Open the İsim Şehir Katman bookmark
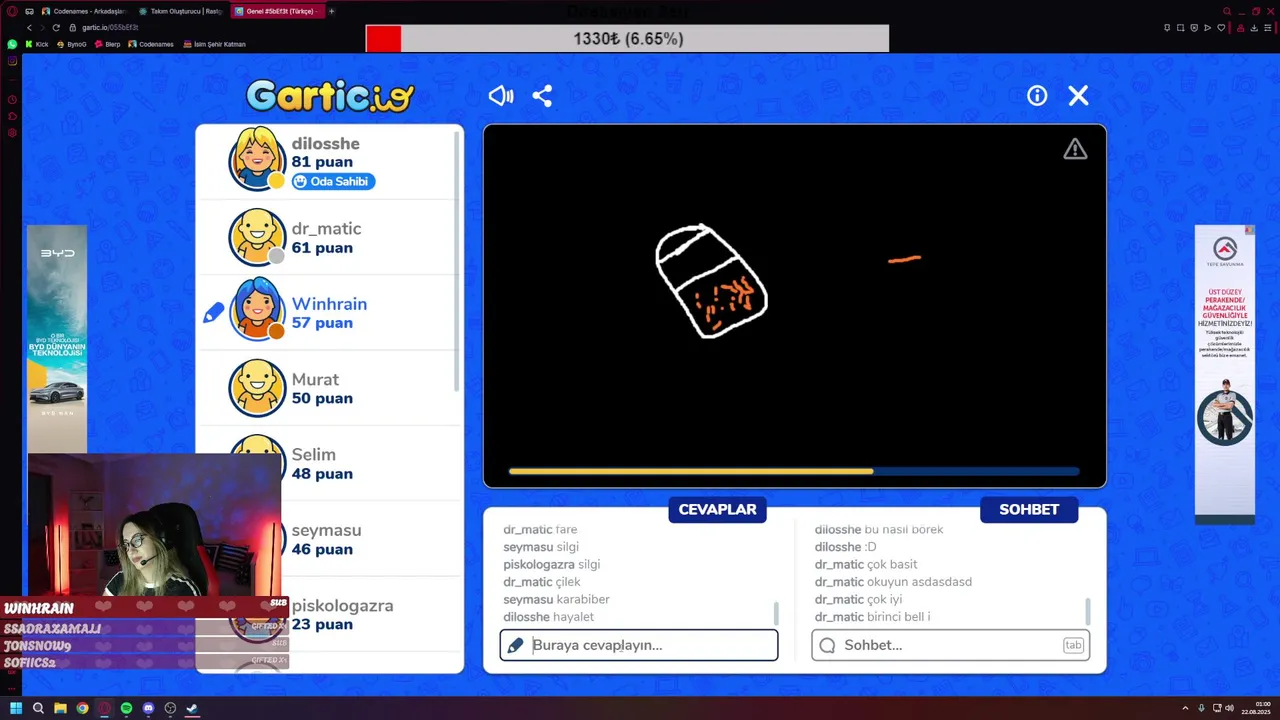 click(x=214, y=44)
